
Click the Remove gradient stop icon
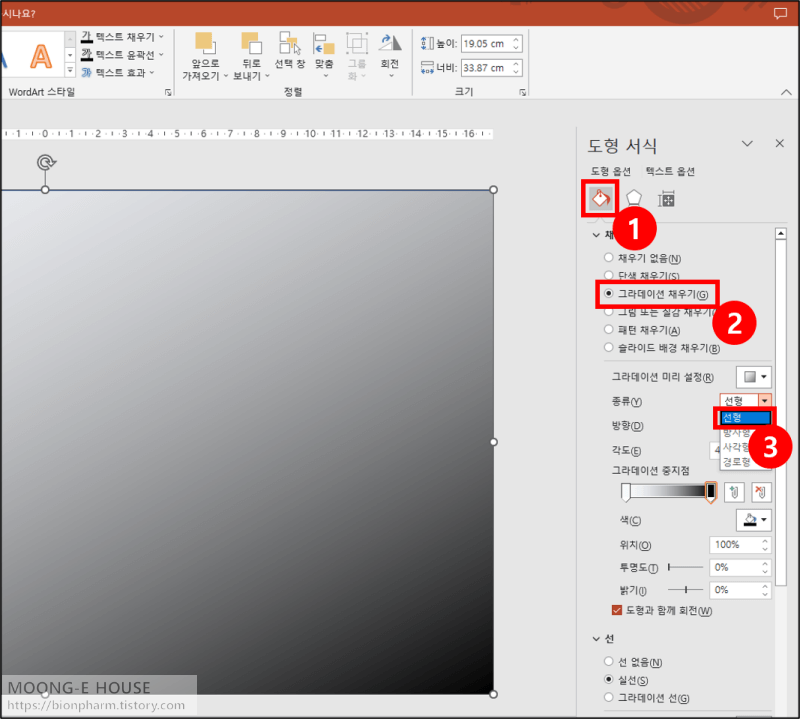pyautogui.click(x=764, y=492)
